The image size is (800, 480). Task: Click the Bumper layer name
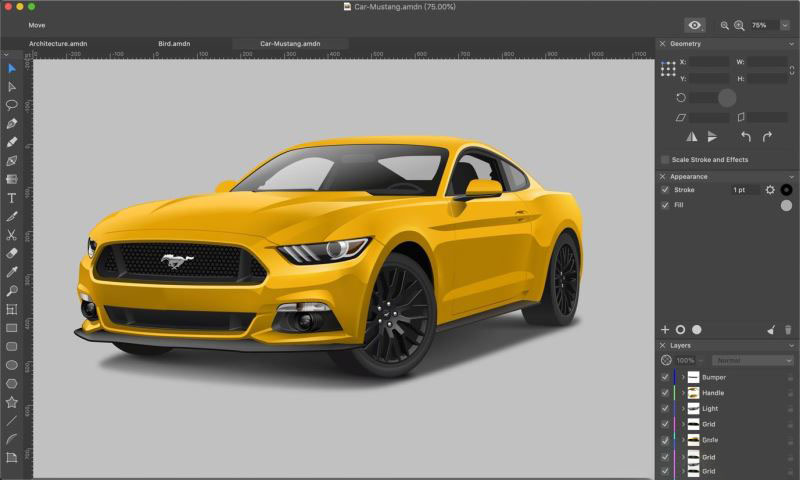(714, 377)
